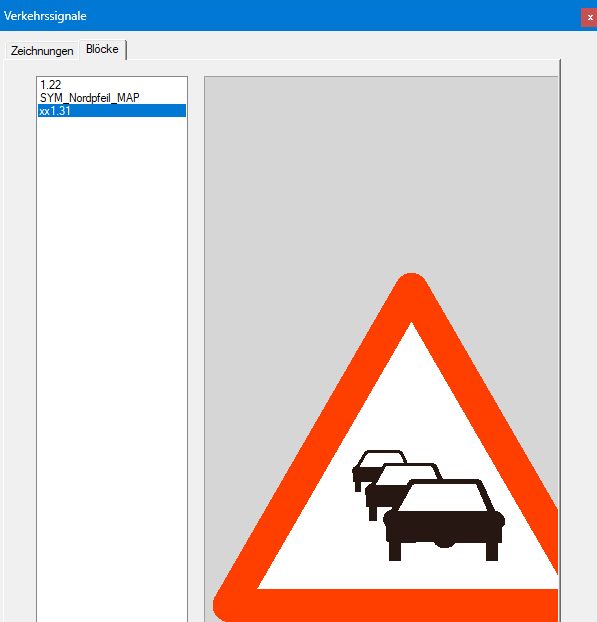
Task: Switch to the Zeichnungen tab
Action: point(42,51)
